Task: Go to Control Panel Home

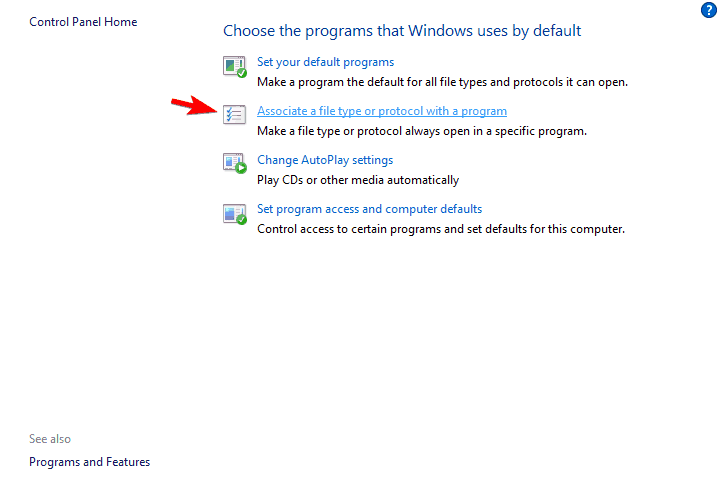Action: pyautogui.click(x=83, y=22)
